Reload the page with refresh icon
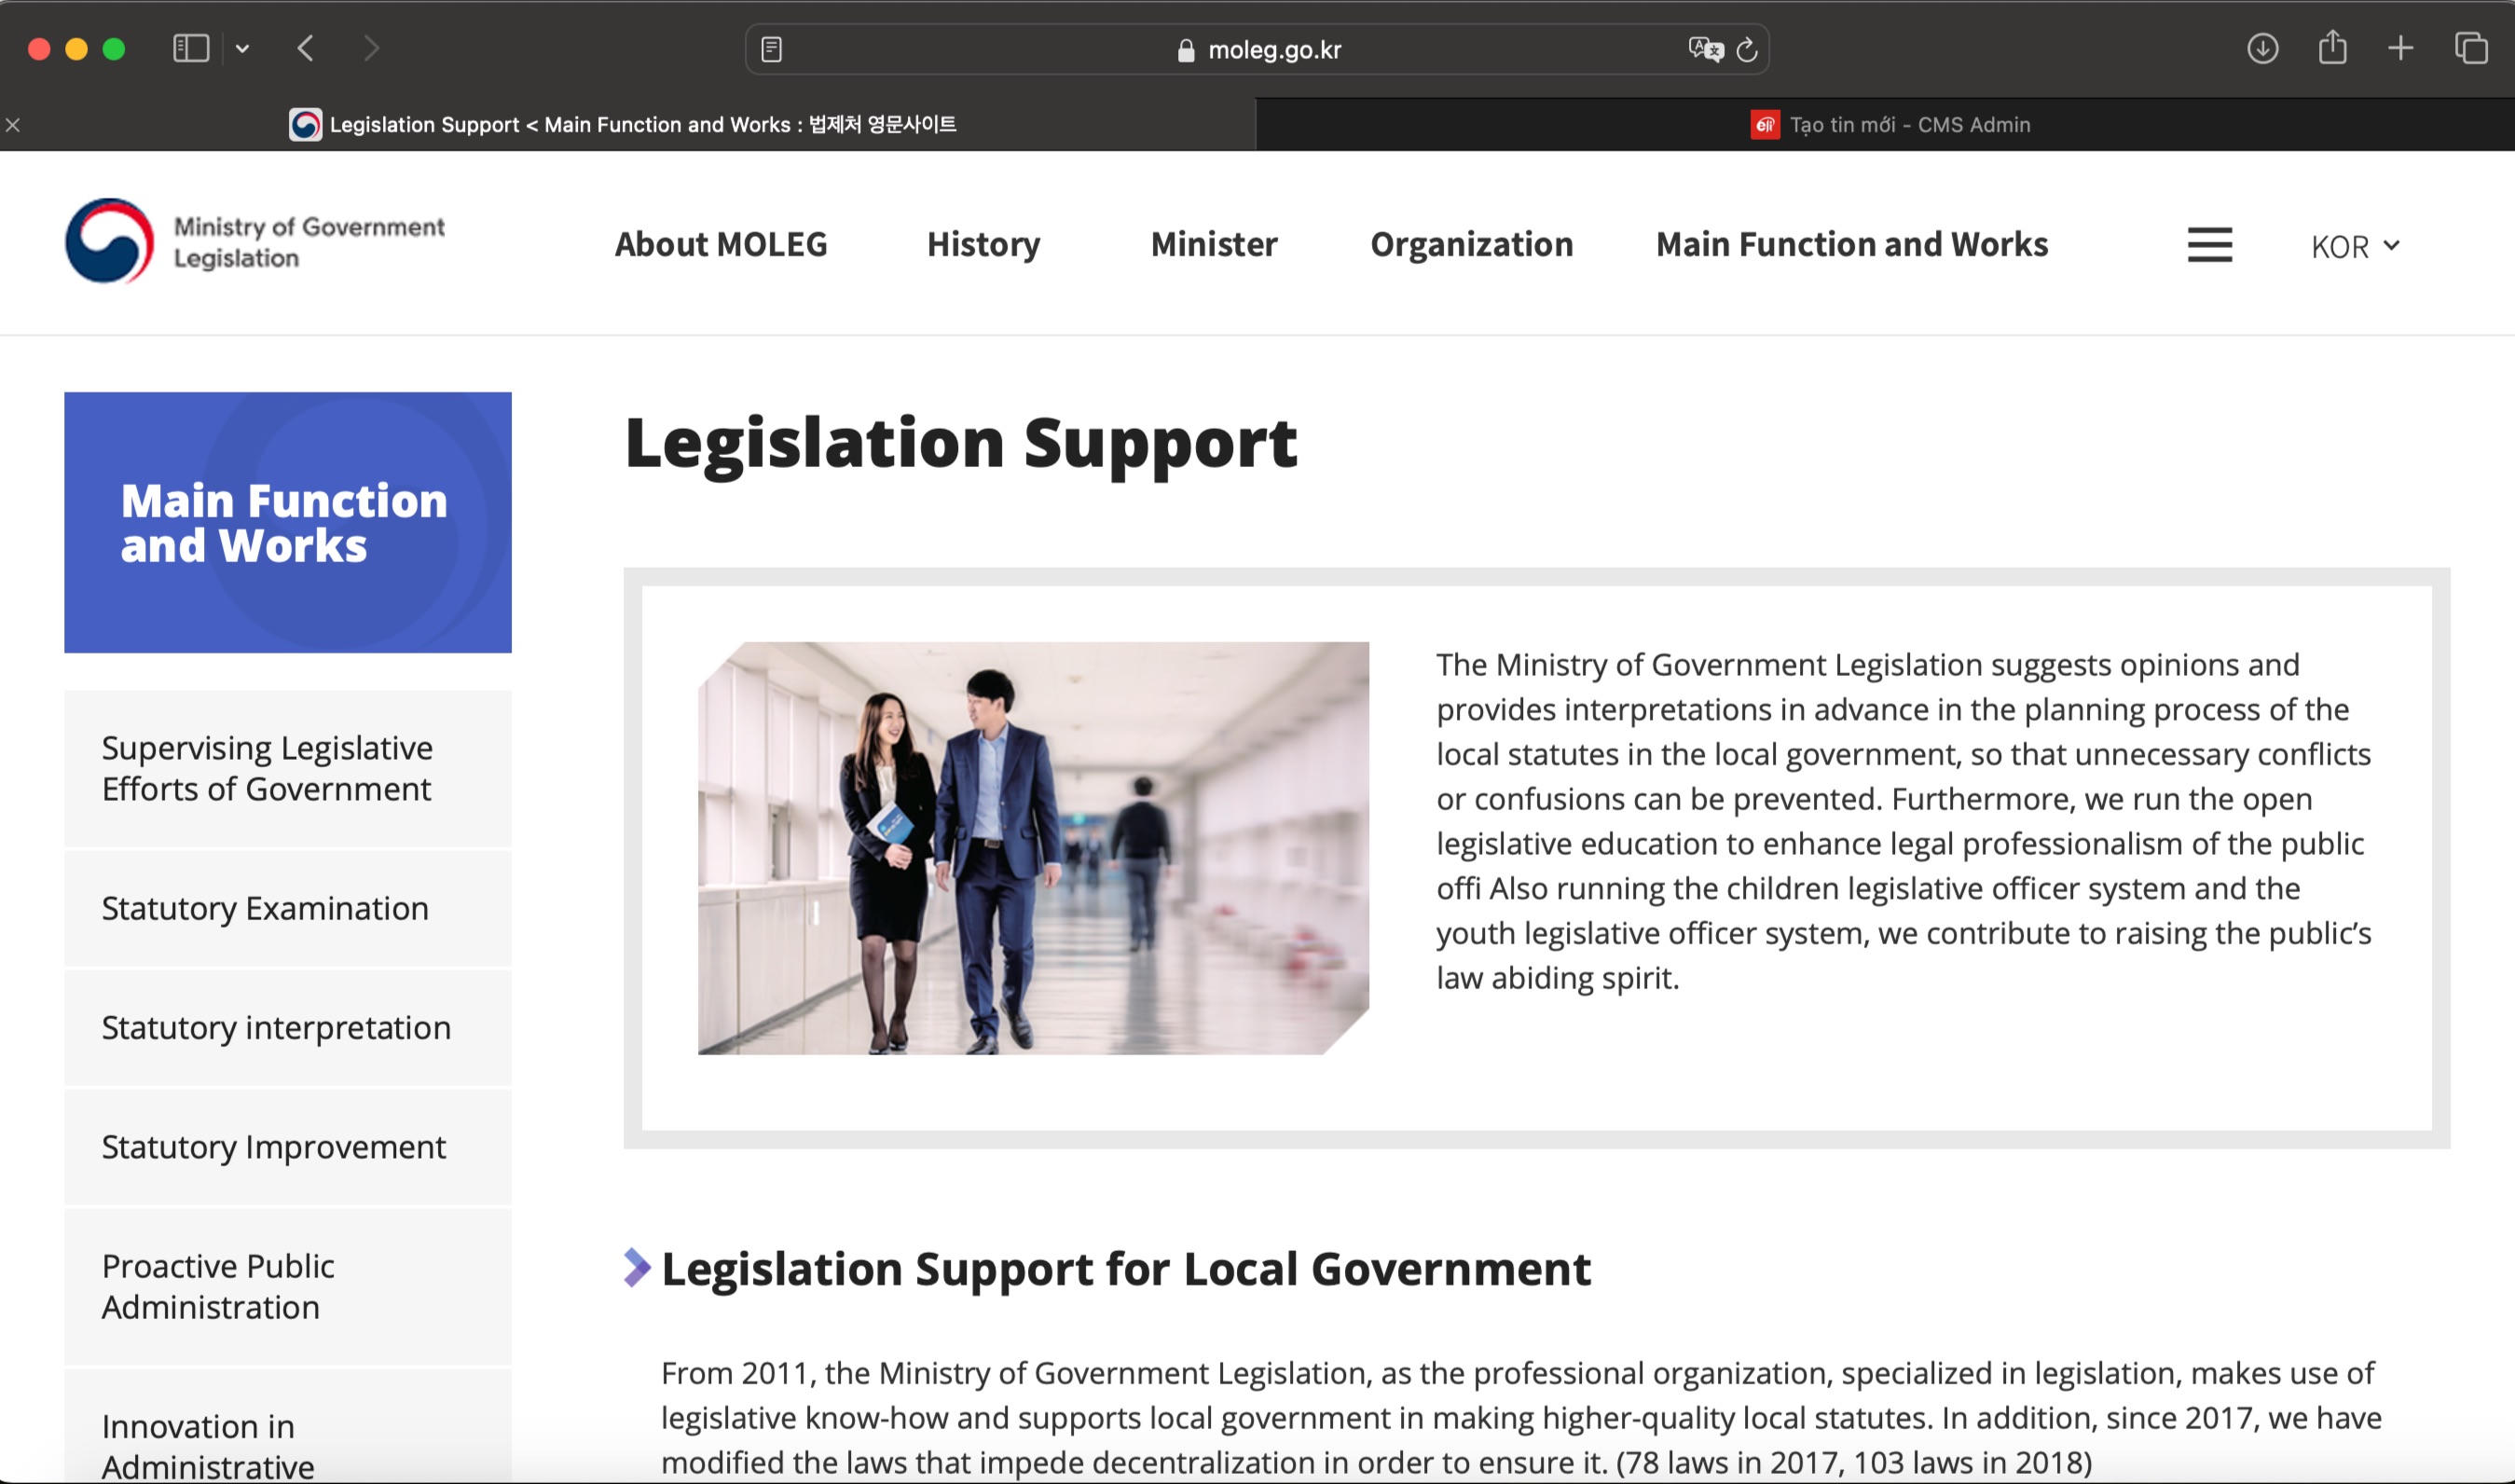 (x=1747, y=49)
